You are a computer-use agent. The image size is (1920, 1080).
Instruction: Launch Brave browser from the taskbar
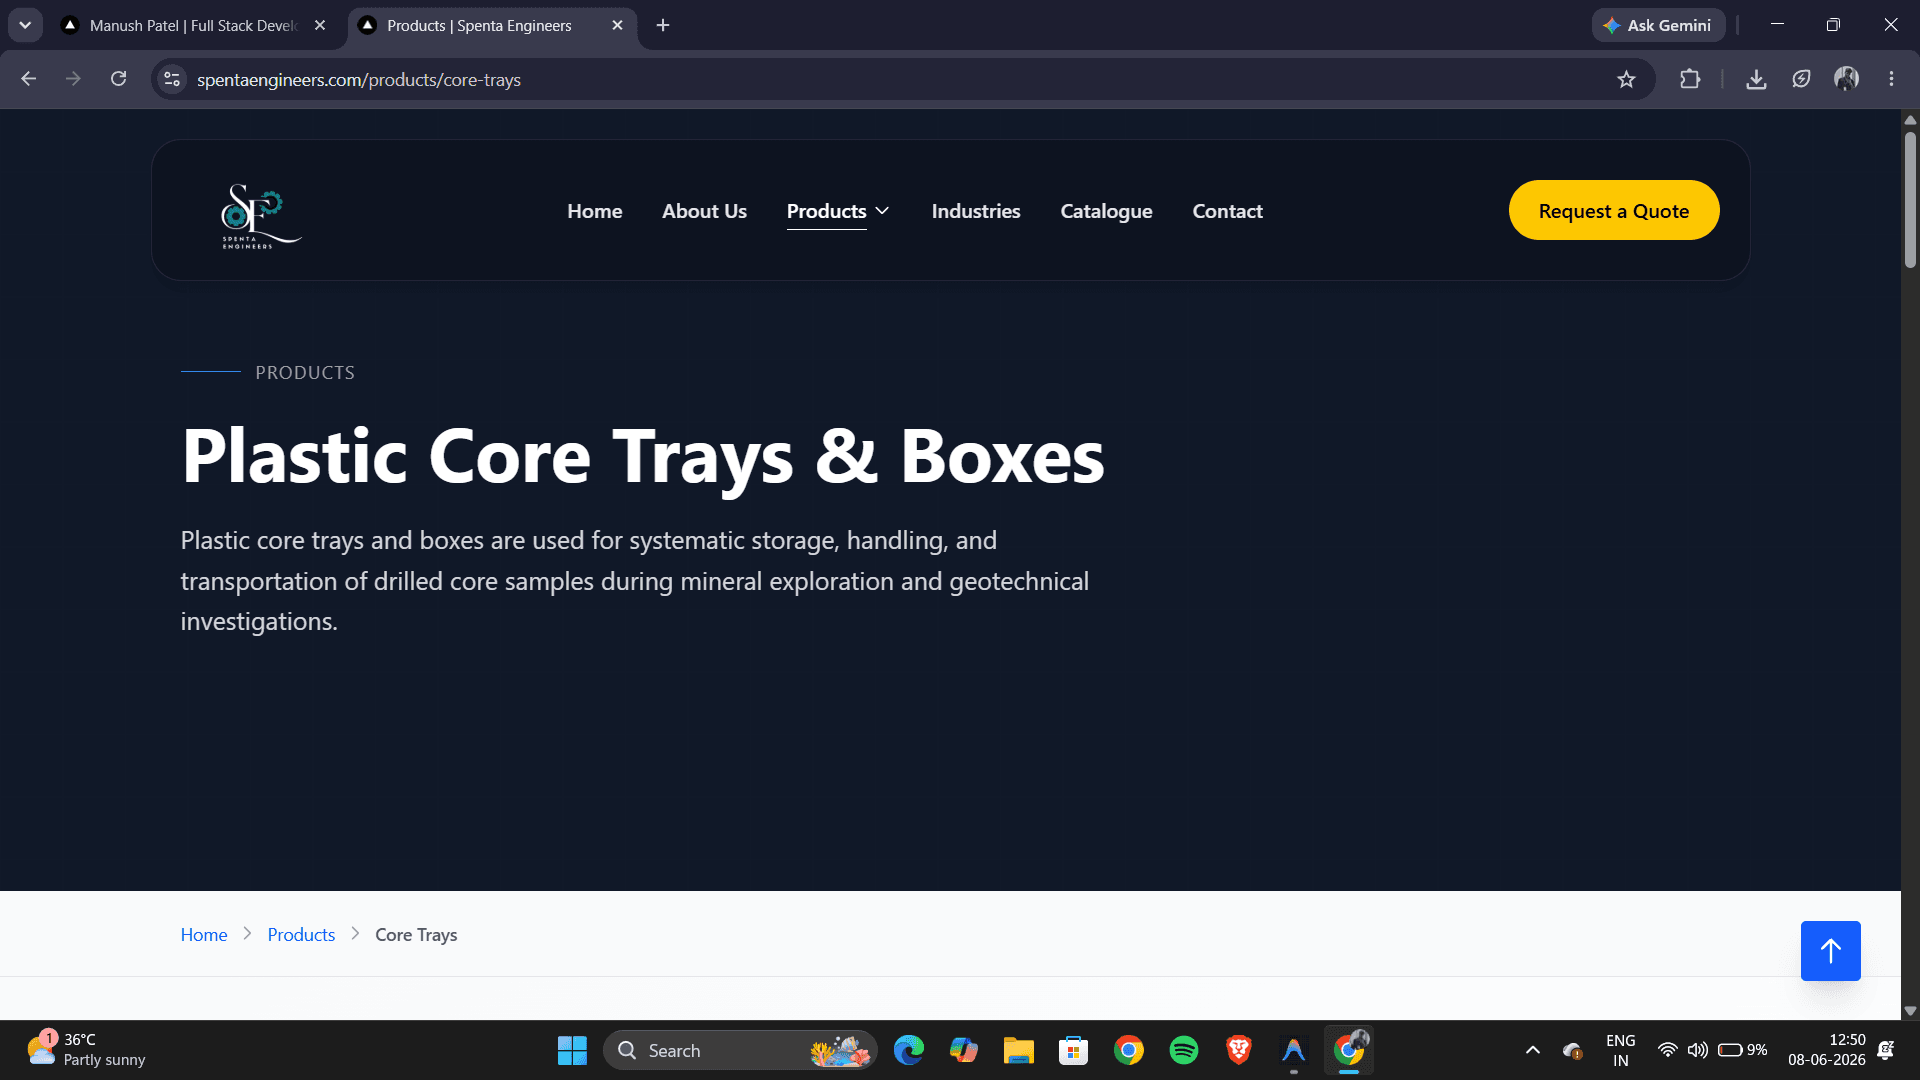[1239, 1050]
